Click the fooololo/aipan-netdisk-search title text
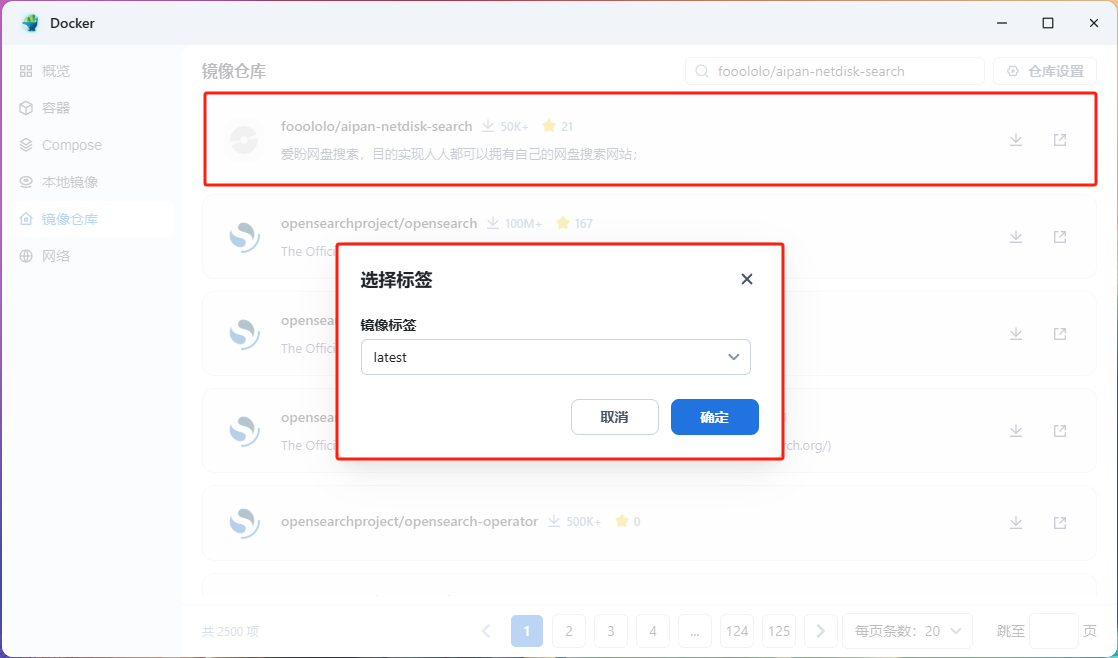This screenshot has width=1118, height=658. pyautogui.click(x=376, y=126)
